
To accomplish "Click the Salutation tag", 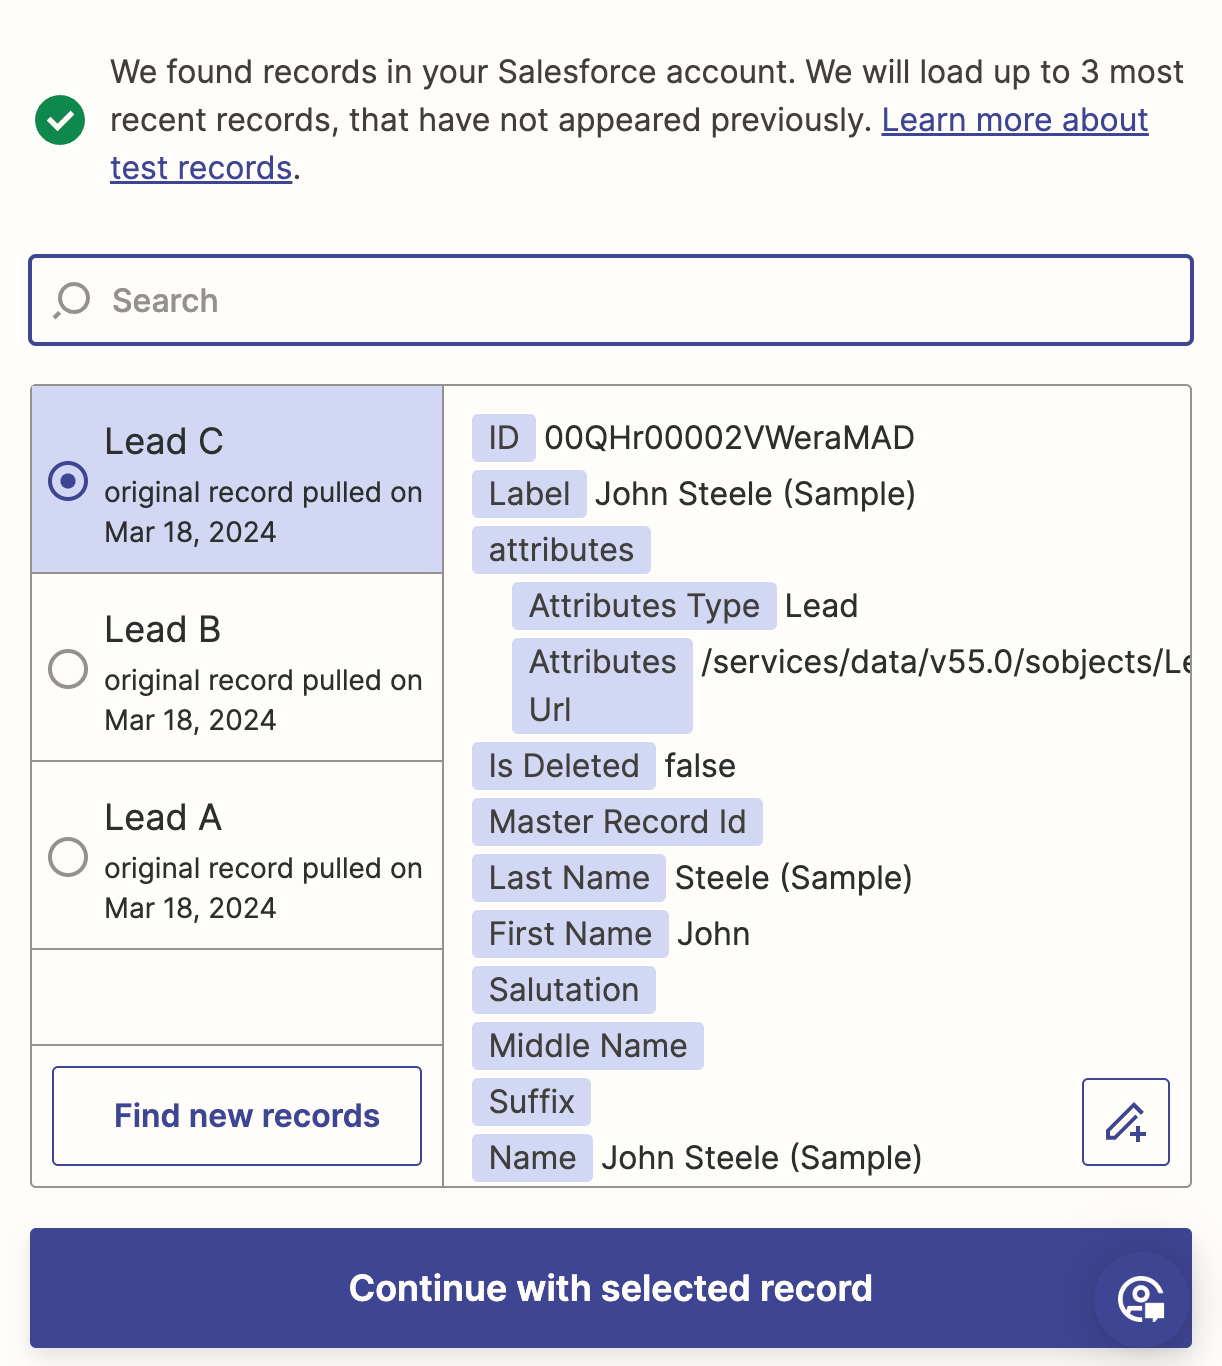I will coord(564,990).
